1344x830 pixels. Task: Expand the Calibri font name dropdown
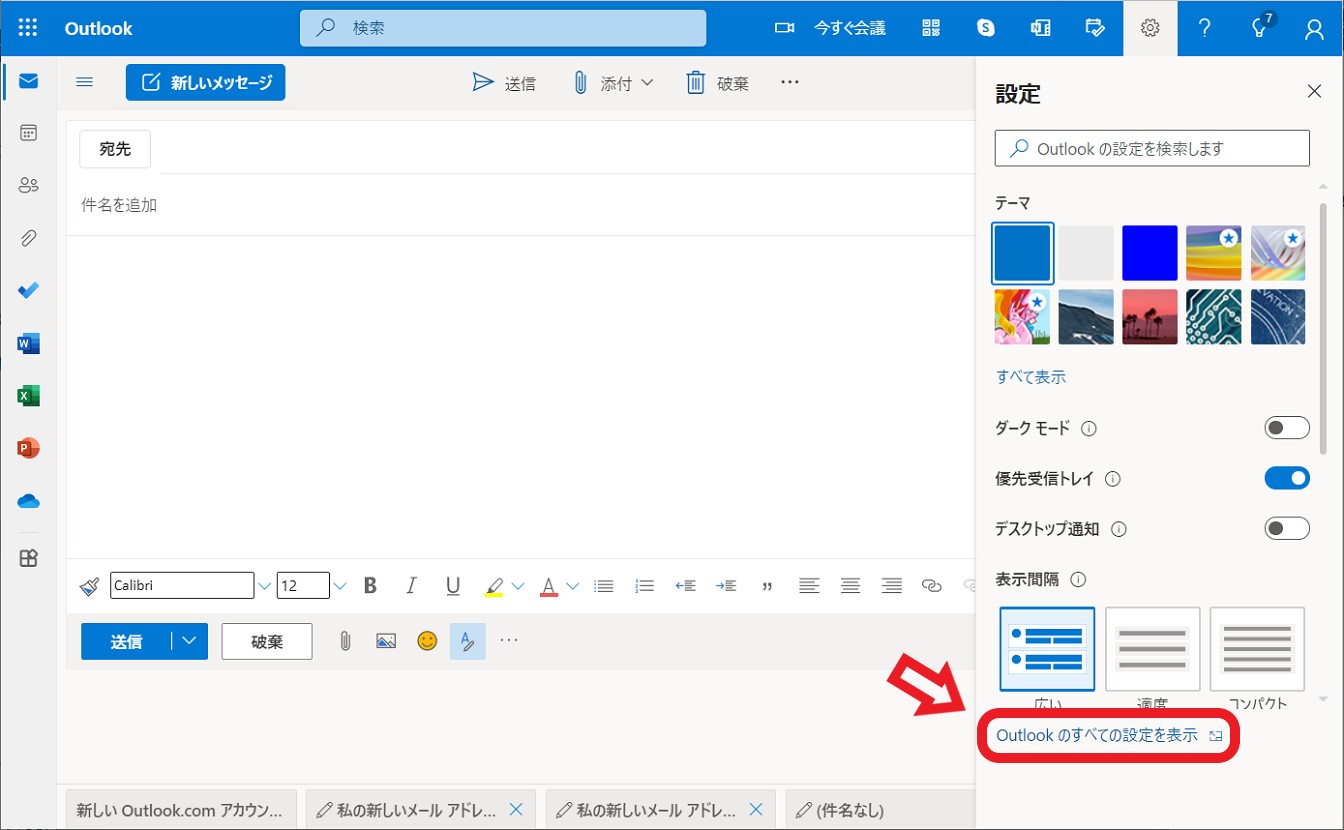pos(264,586)
